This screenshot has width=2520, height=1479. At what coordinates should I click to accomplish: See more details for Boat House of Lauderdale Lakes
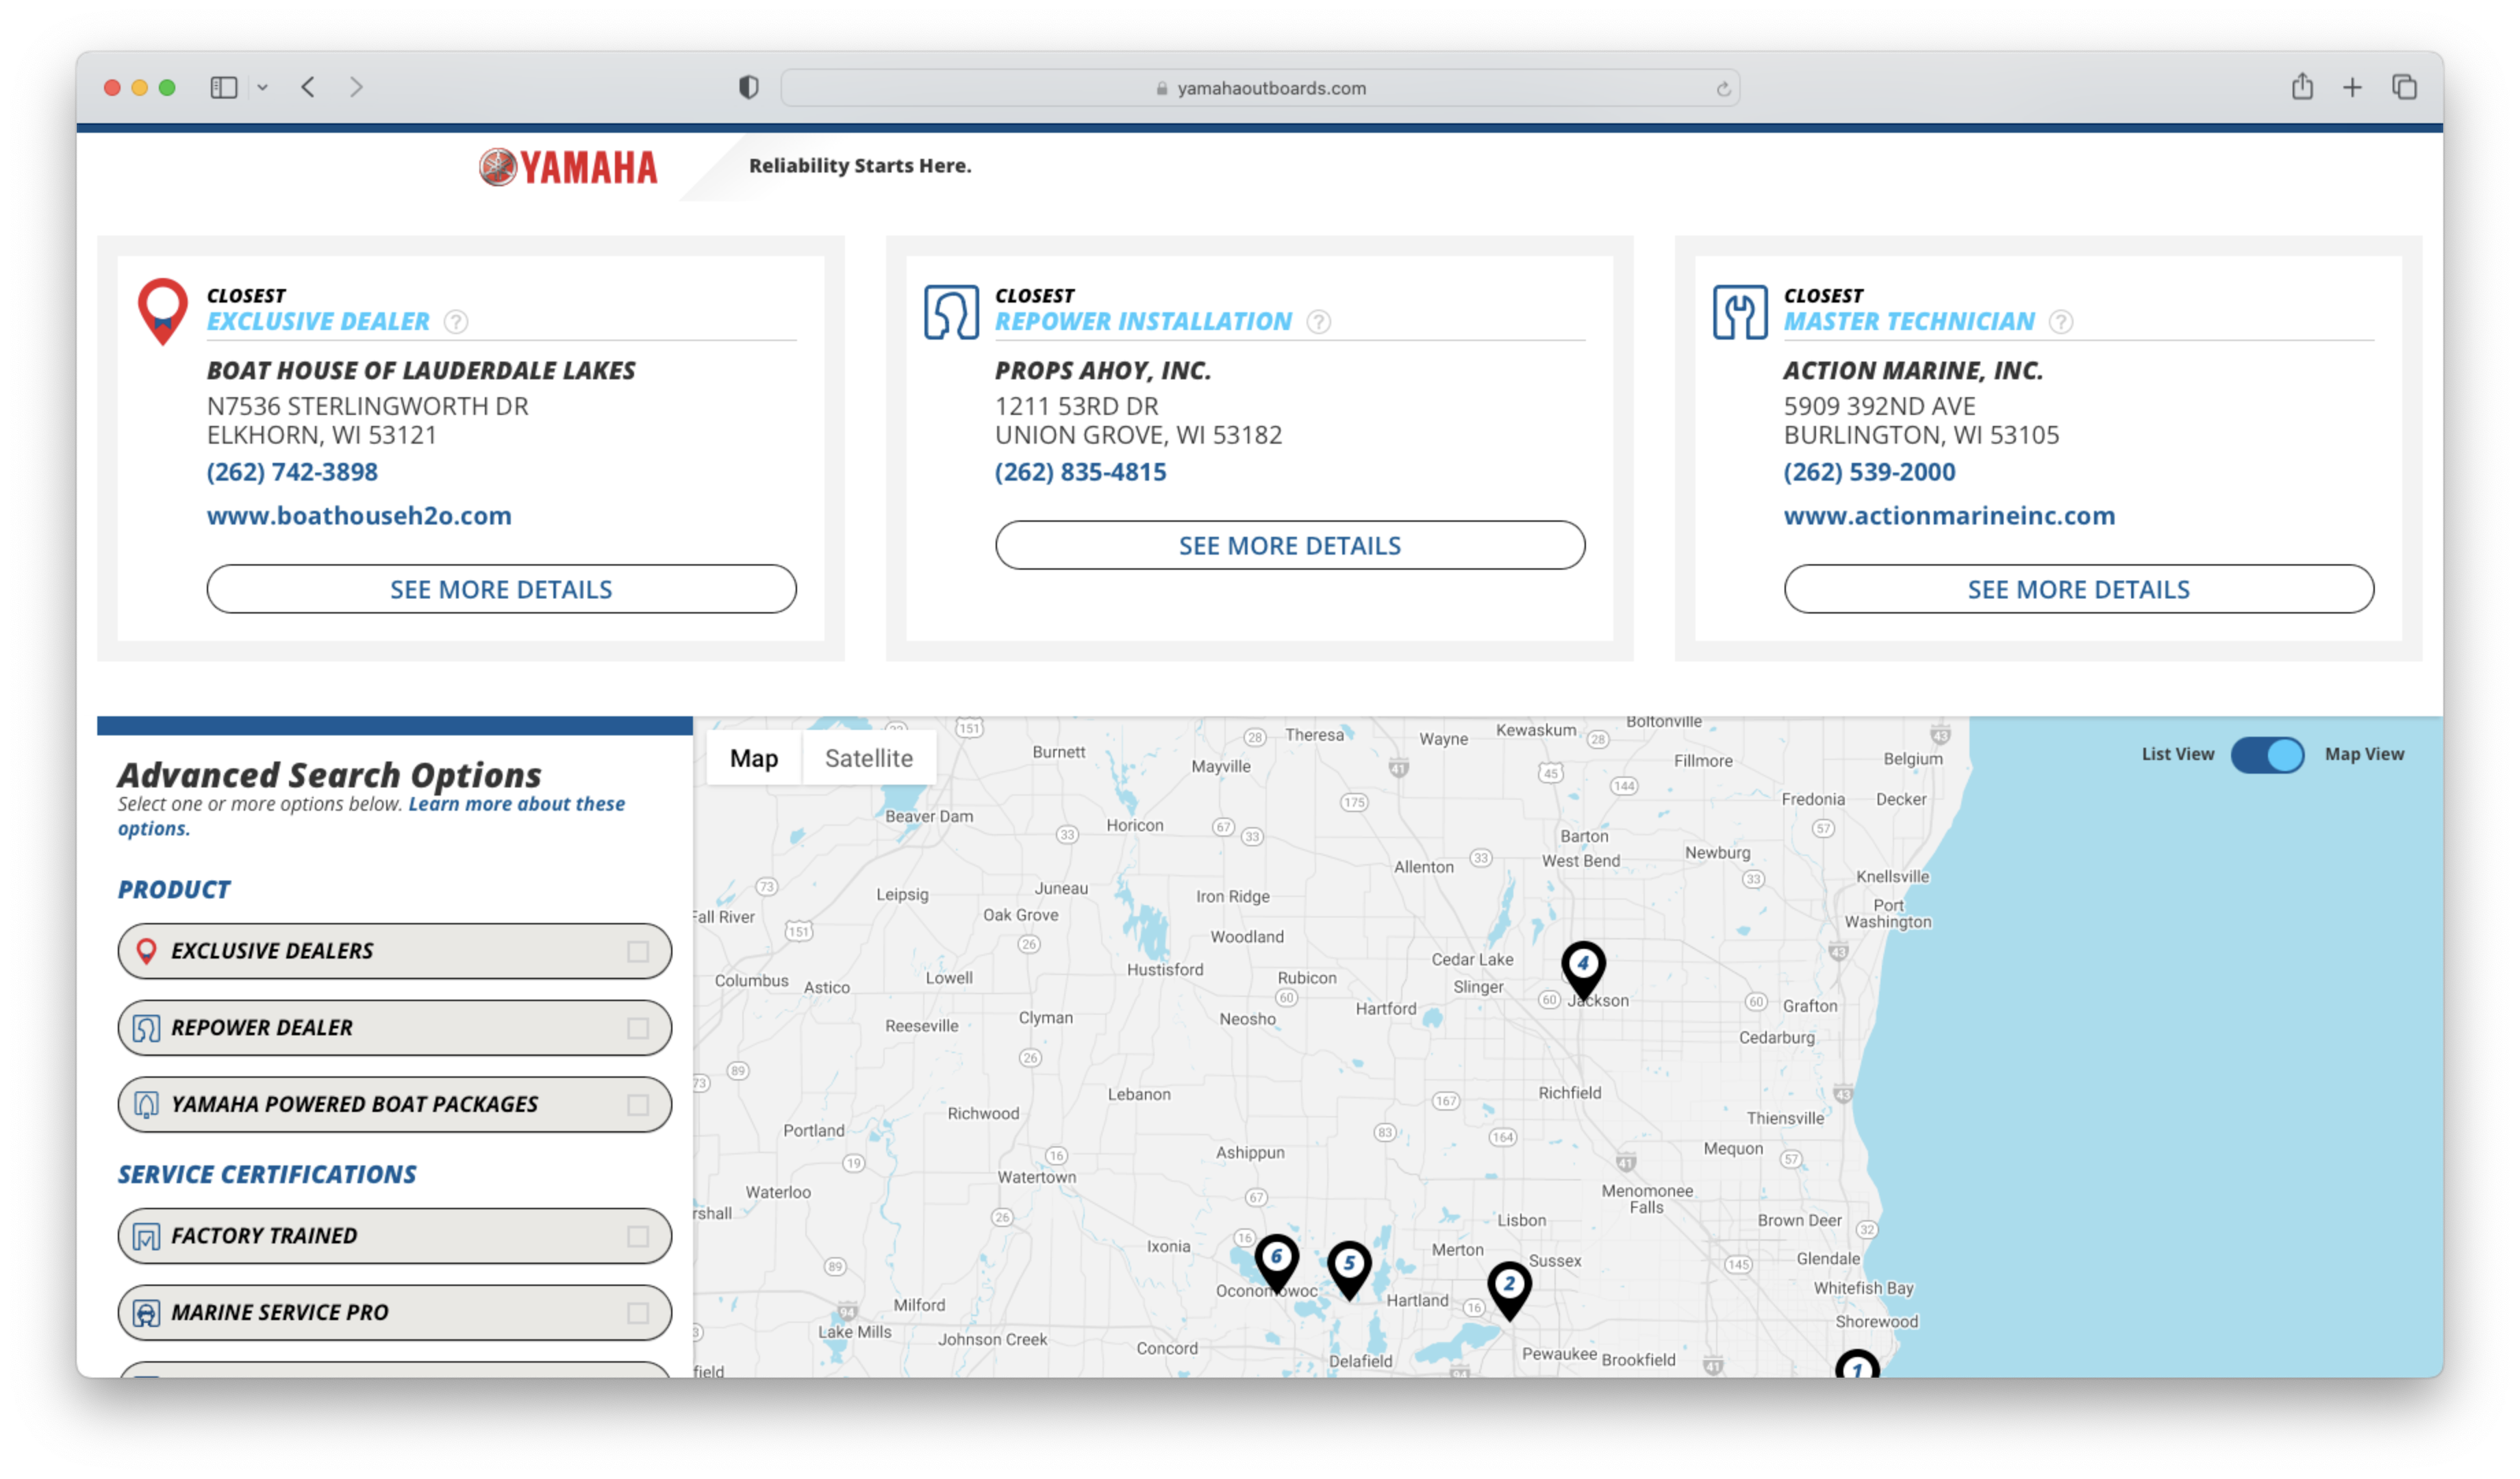[501, 589]
